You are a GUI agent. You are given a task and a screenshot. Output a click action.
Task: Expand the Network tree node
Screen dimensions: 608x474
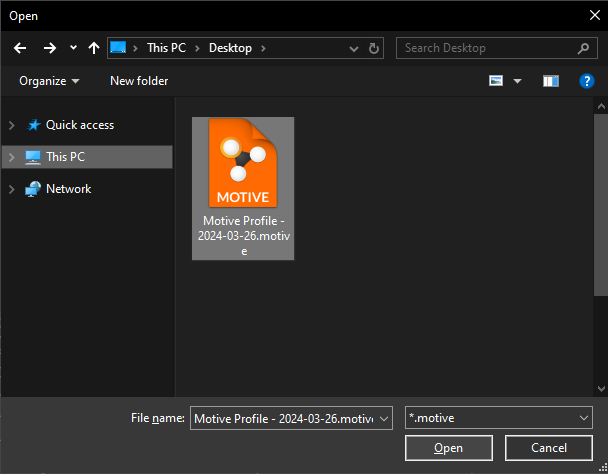click(11, 189)
